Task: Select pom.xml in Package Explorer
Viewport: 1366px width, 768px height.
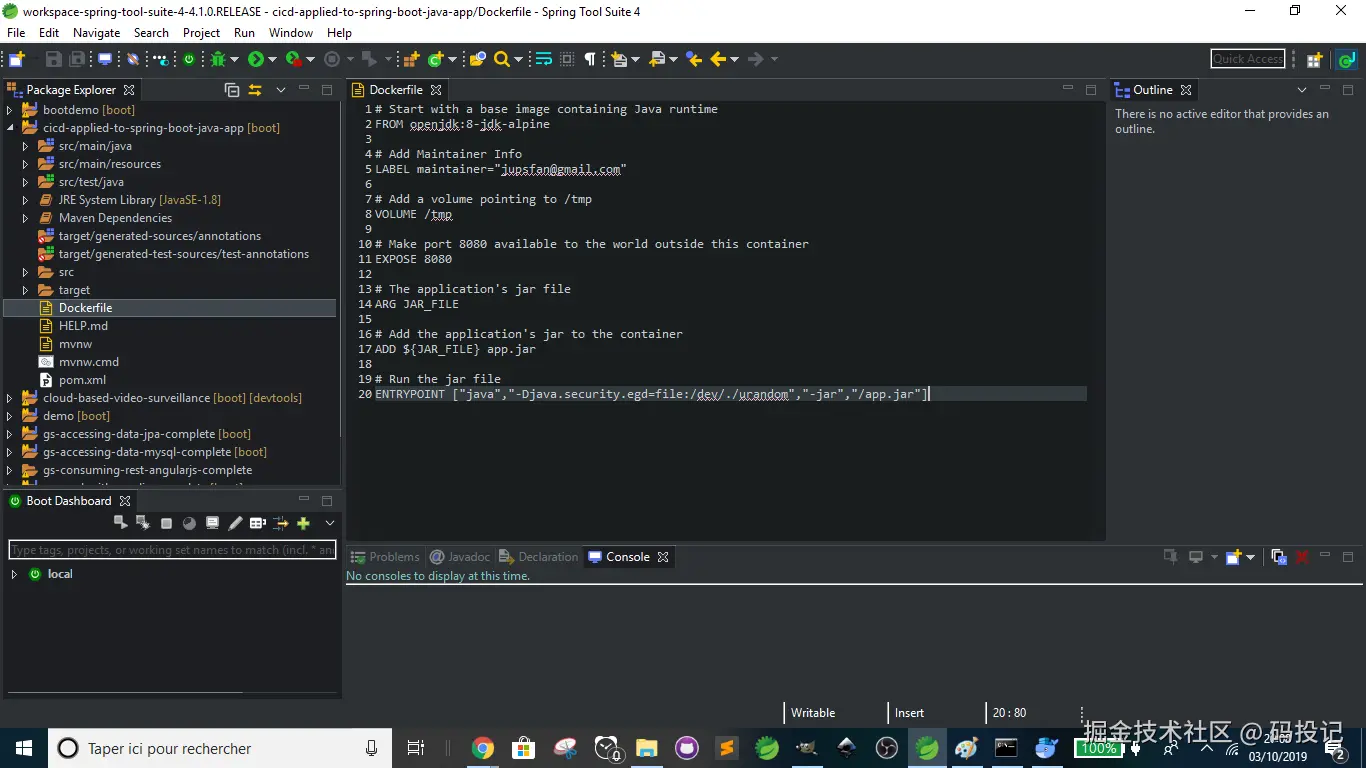Action: pyautogui.click(x=82, y=380)
